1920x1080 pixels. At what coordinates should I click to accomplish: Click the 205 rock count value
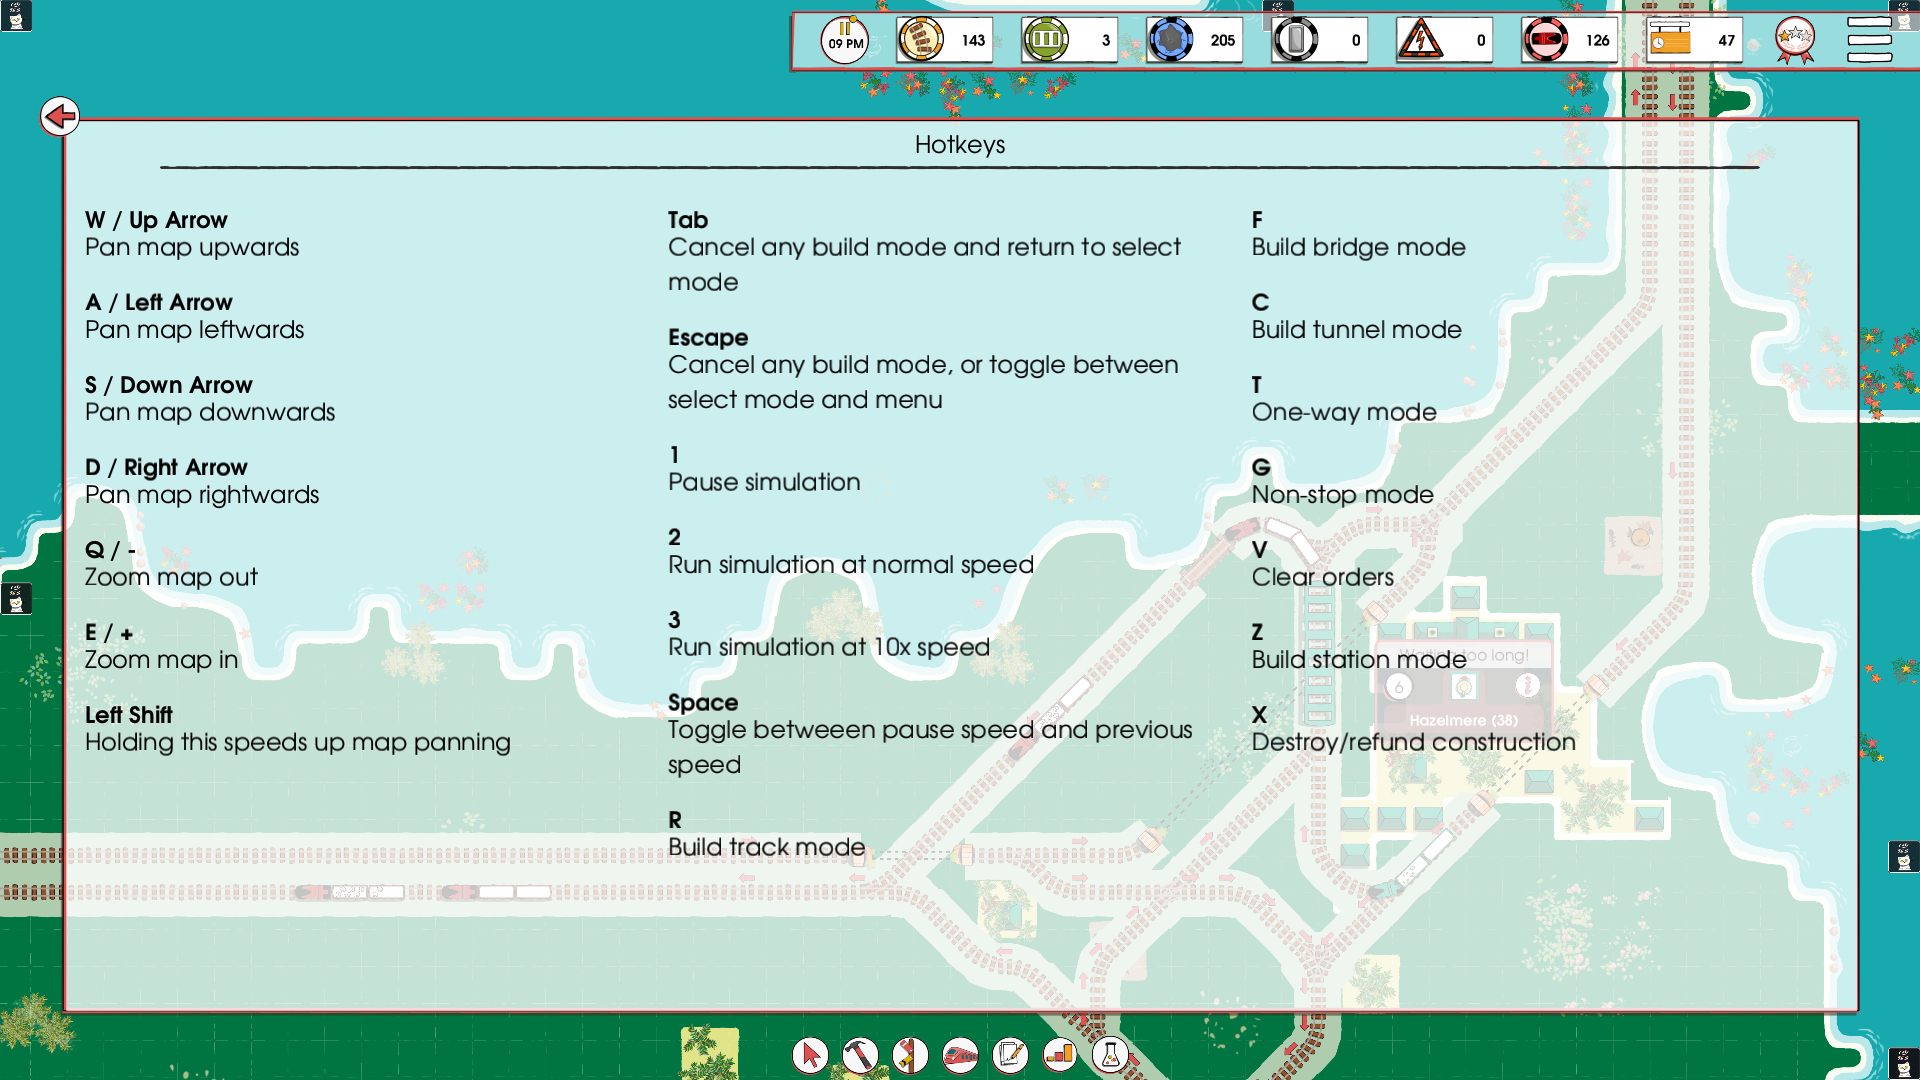(1222, 41)
